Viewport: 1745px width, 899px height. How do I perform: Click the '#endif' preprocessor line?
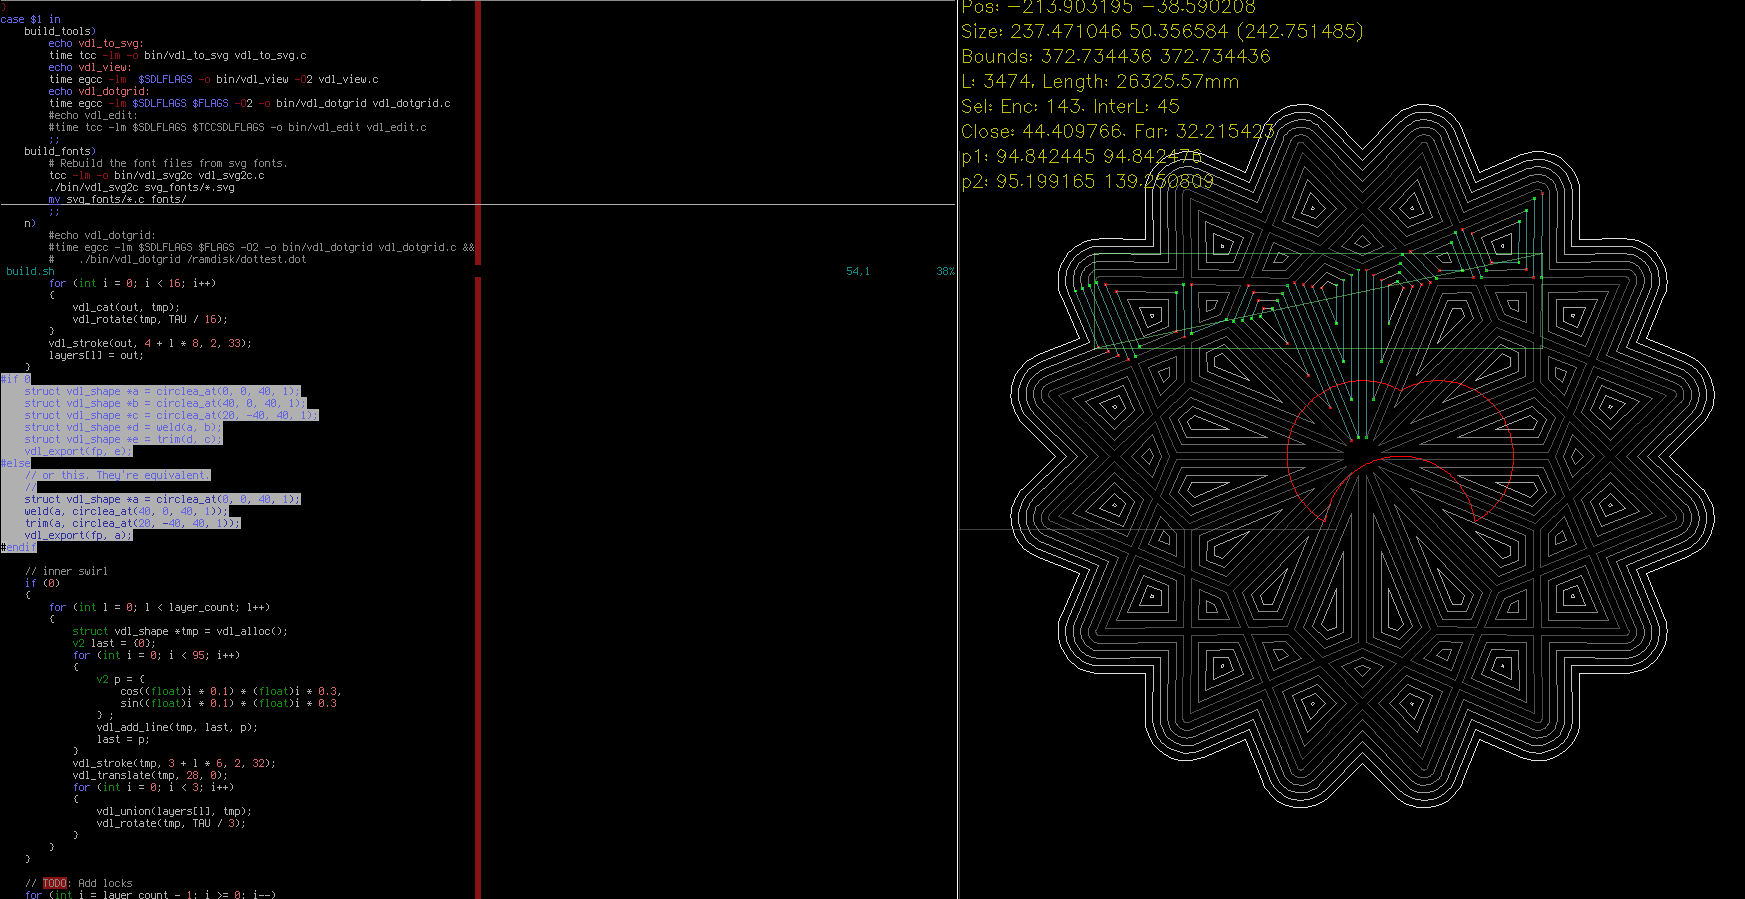18,547
